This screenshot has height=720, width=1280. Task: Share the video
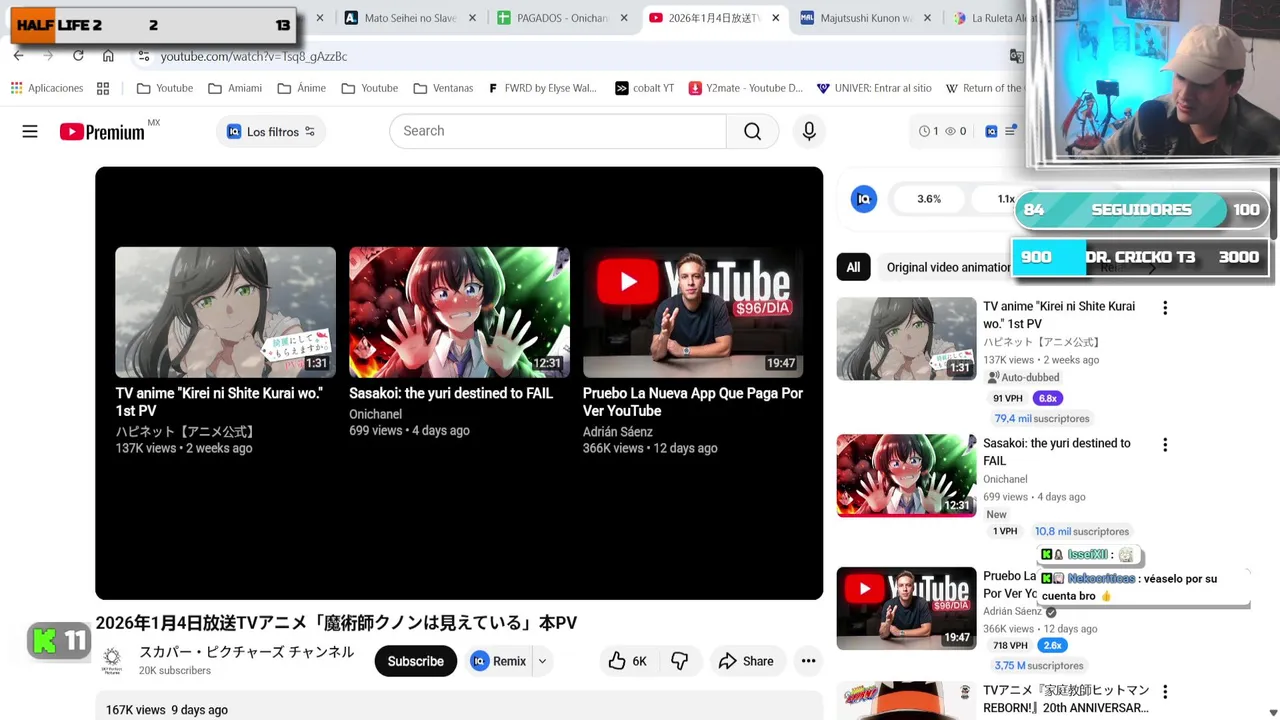coord(746,661)
